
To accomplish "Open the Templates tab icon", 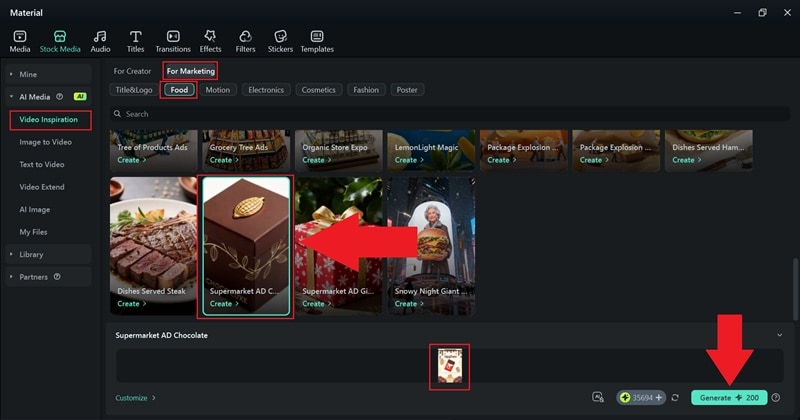I will 317,36.
